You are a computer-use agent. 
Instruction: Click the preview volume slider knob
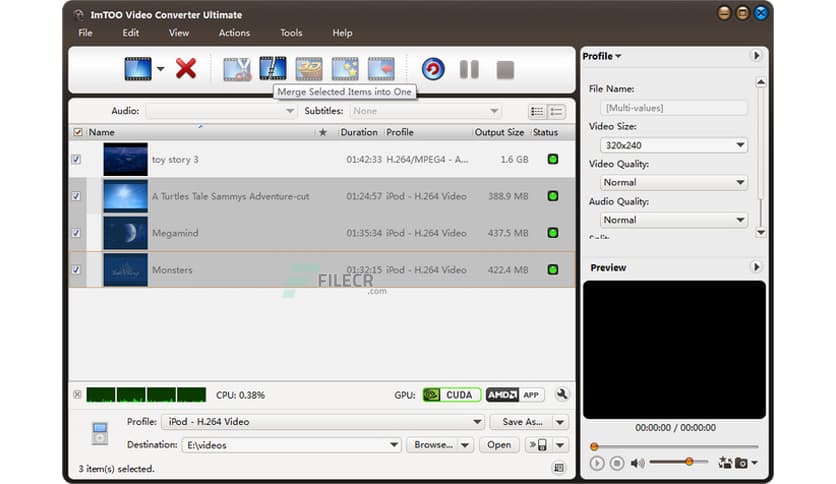coord(689,462)
